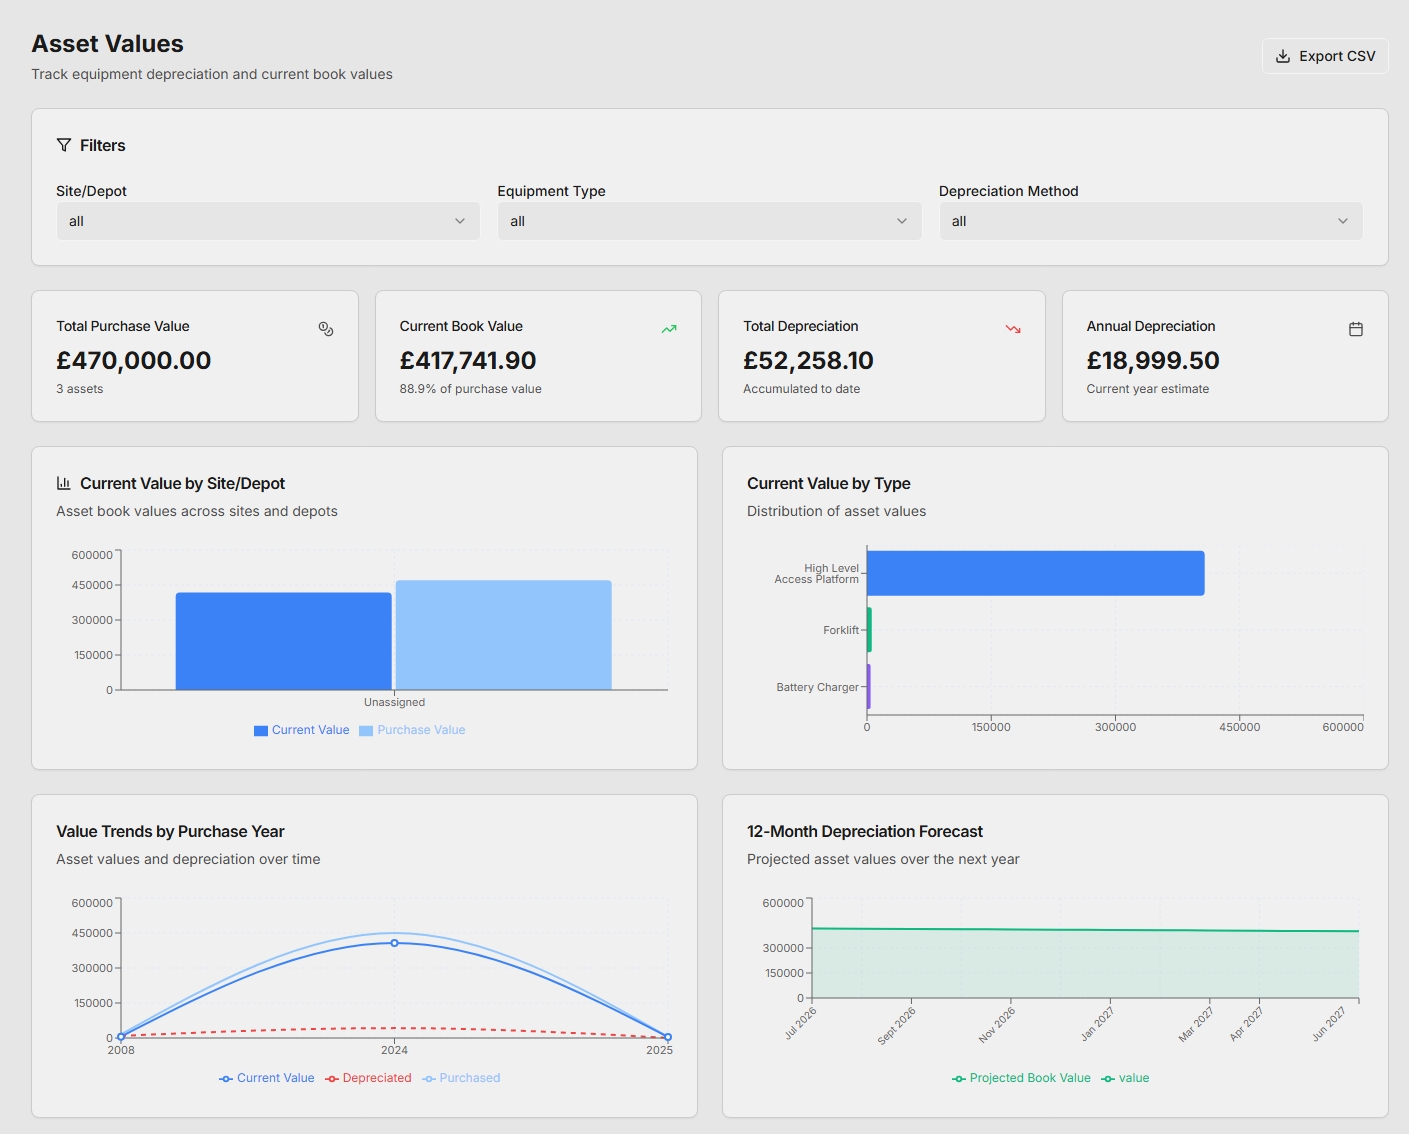Open the Site/Depot dropdown
The height and width of the screenshot is (1134, 1409).
[268, 221]
